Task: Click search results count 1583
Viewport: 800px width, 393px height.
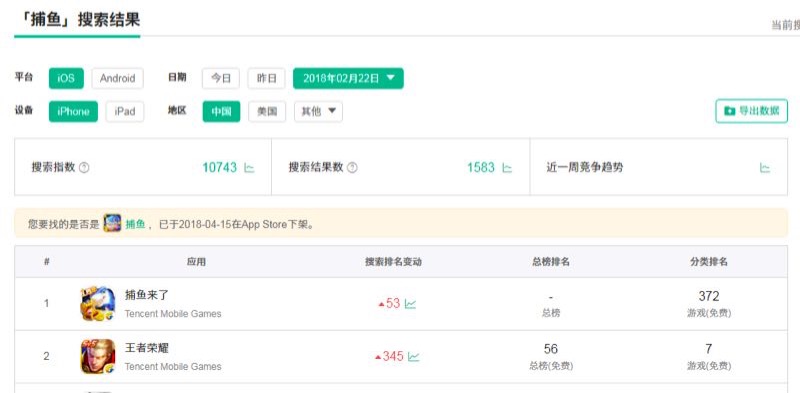Action: (x=481, y=167)
